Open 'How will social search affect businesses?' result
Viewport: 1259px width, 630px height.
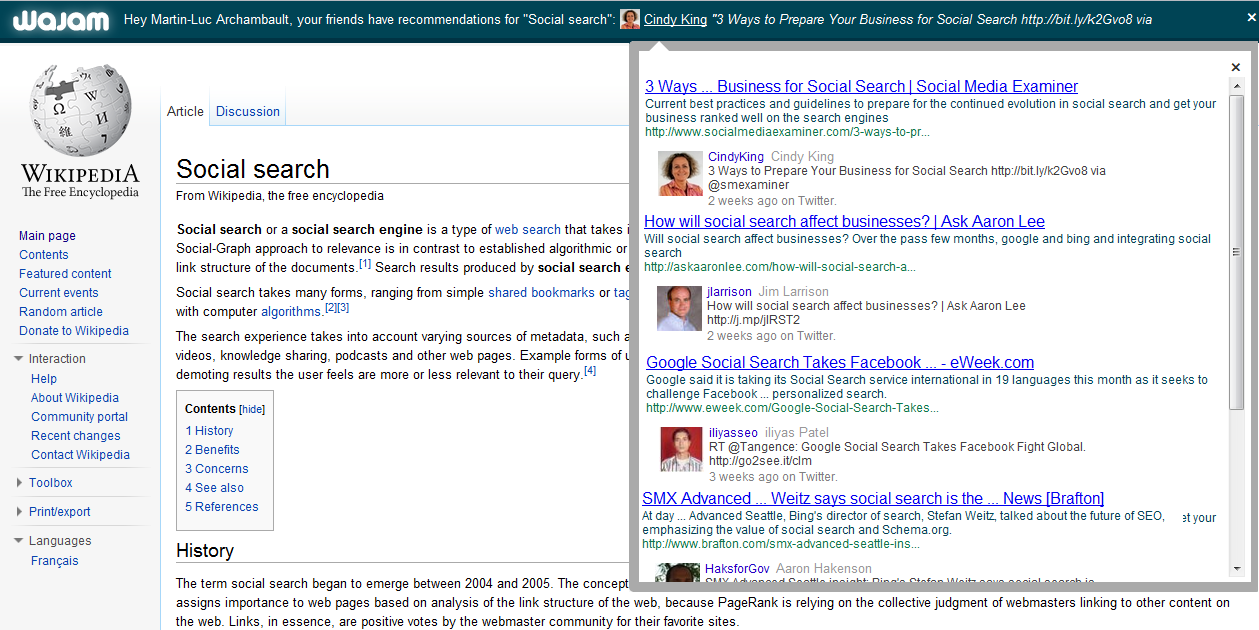tap(844, 222)
